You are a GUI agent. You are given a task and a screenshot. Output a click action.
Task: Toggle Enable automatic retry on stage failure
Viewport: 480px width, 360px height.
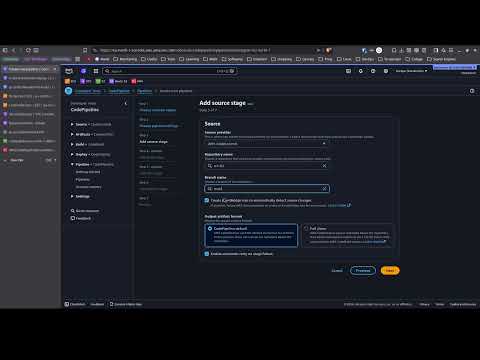207,254
